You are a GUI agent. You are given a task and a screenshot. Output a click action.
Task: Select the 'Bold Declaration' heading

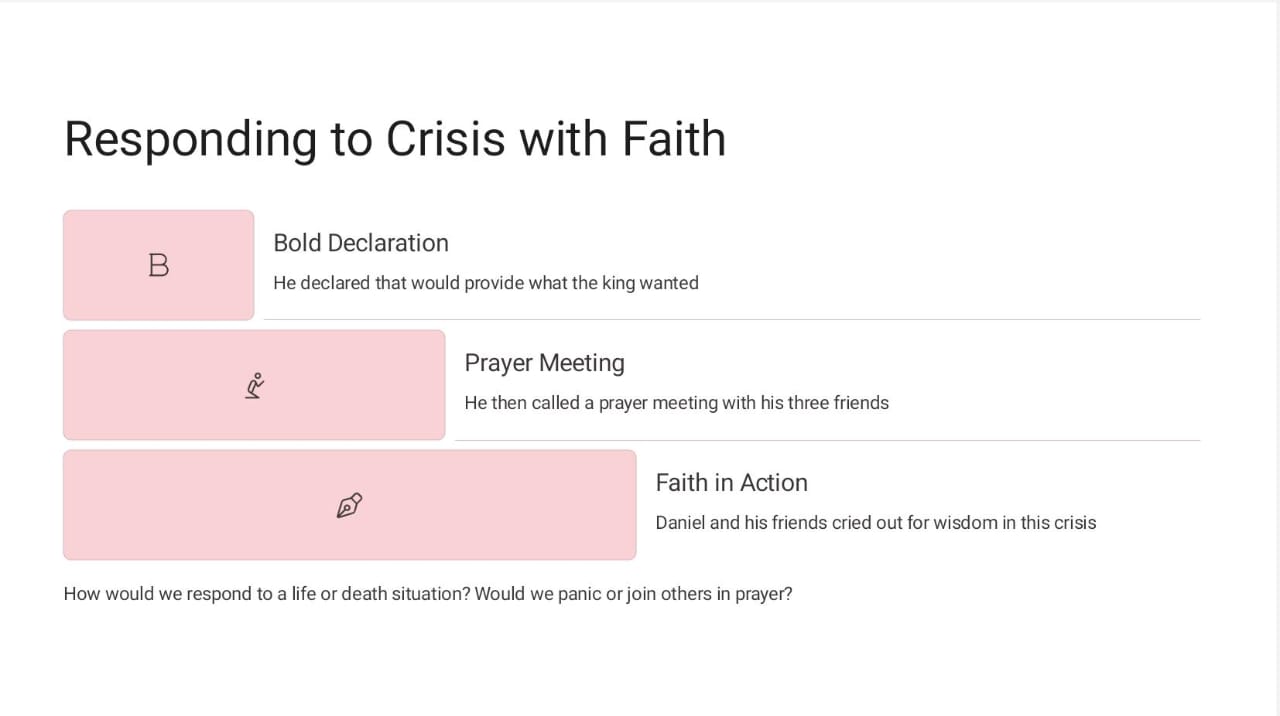point(361,243)
